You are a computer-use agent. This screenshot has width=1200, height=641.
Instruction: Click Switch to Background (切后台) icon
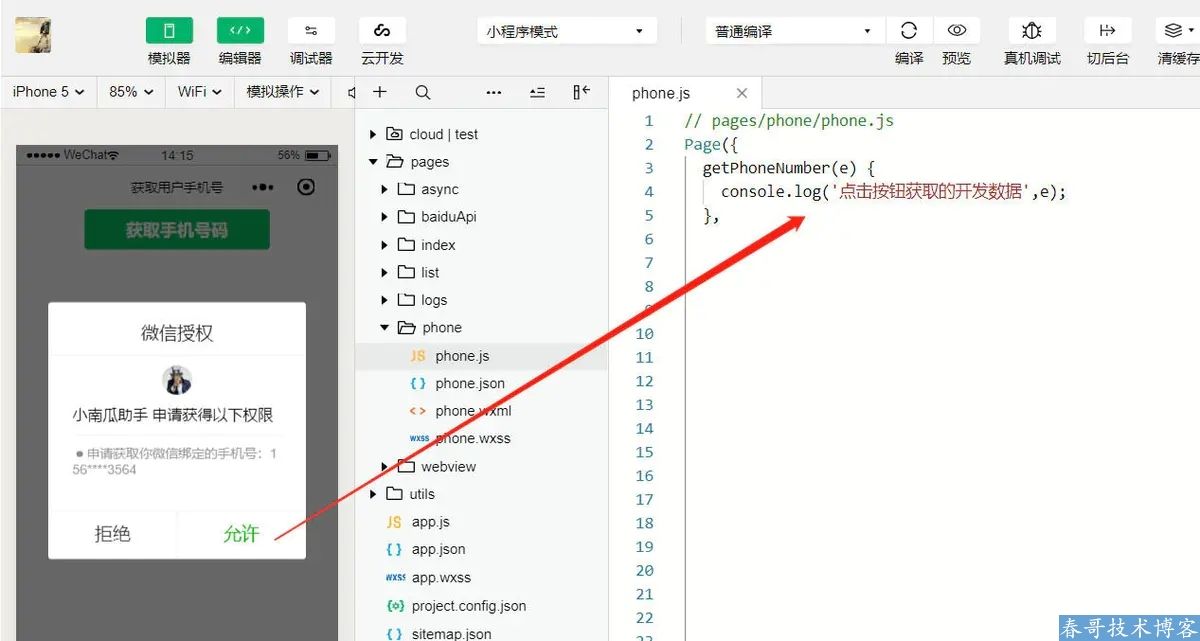(1107, 31)
